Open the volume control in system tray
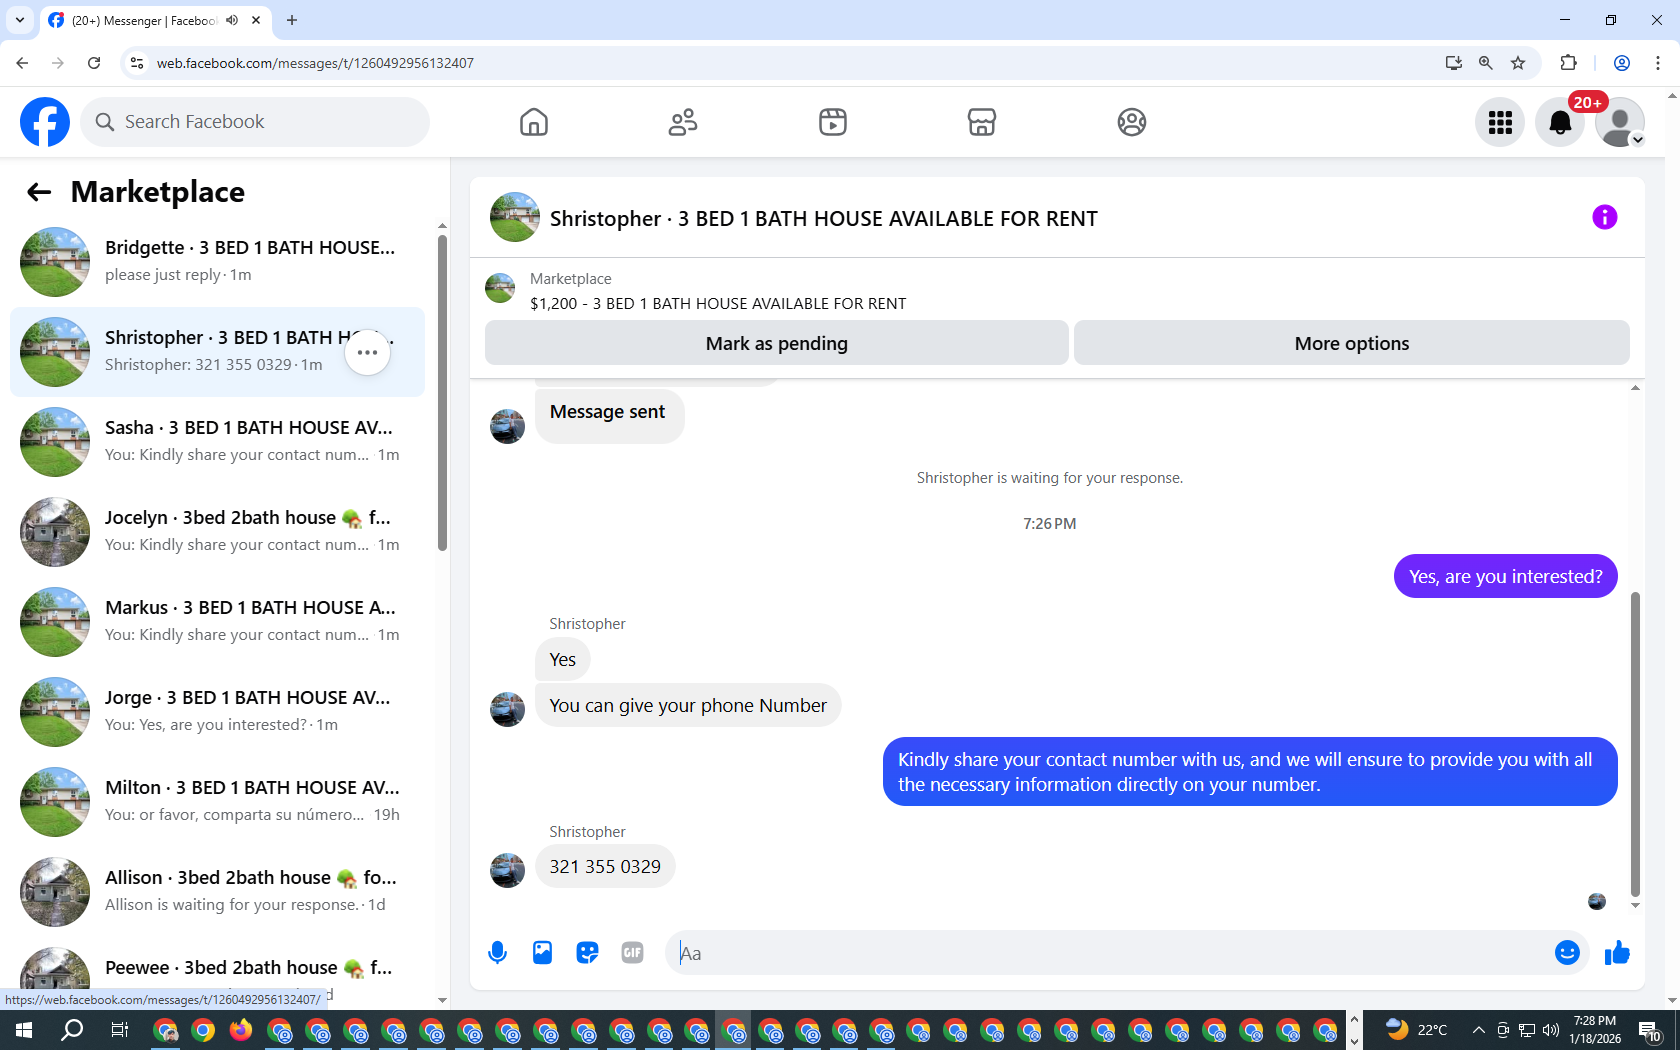Screen dimensions: 1680x1050 pos(1551,1030)
